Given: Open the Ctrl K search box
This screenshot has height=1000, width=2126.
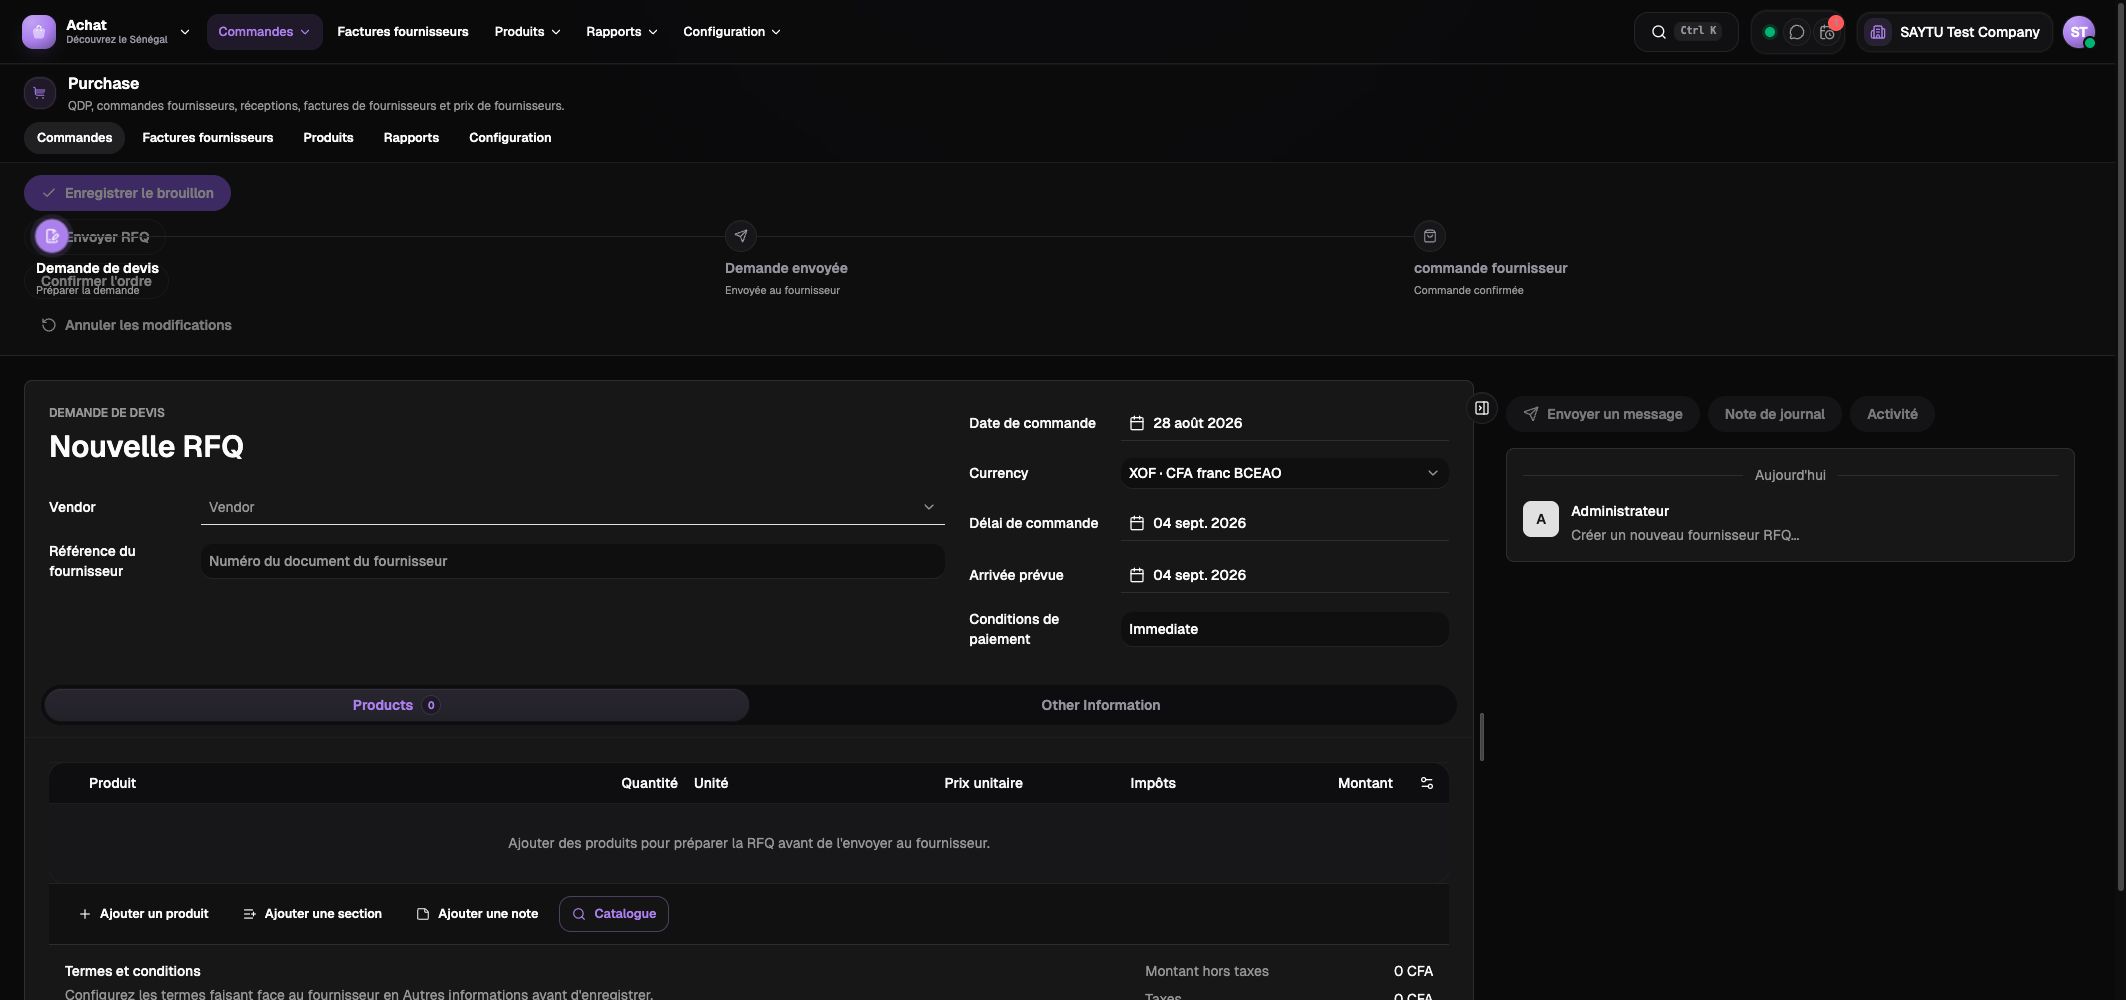Looking at the screenshot, I should click(x=1686, y=32).
